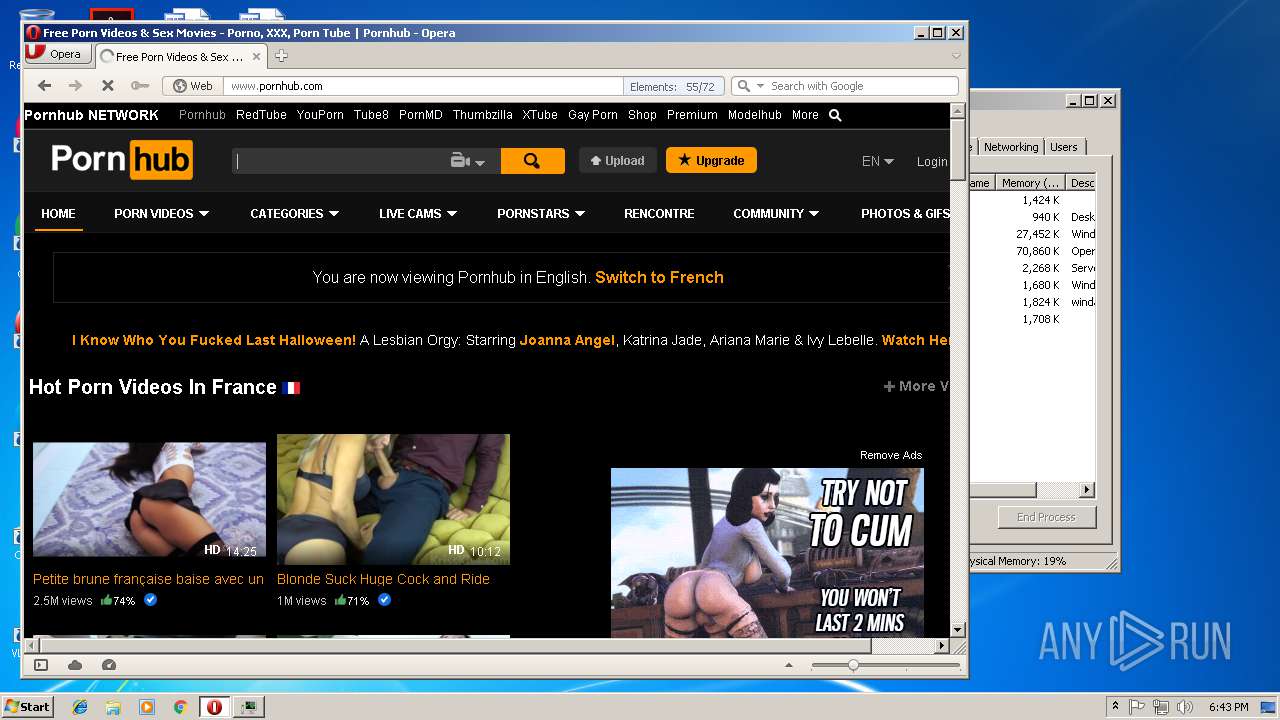The image size is (1280, 720).
Task: Open Google Chrome from the taskbar
Action: tap(180, 707)
